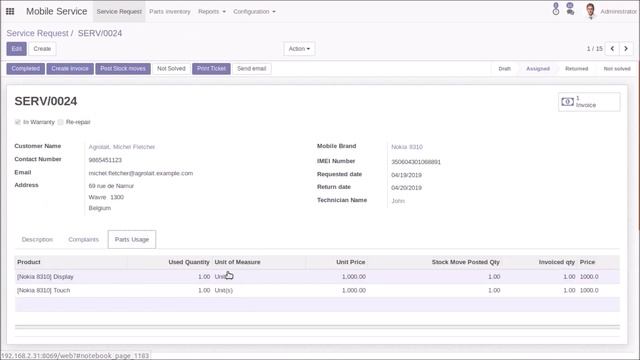Switch to the Description tab
640x360 pixels.
click(37, 240)
